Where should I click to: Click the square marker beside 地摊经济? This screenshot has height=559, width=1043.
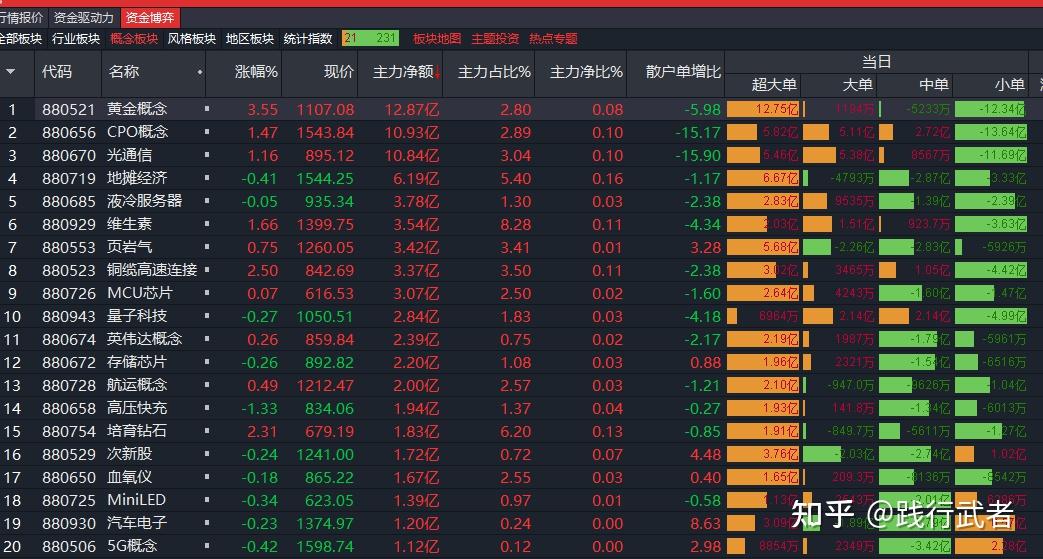click(x=207, y=178)
